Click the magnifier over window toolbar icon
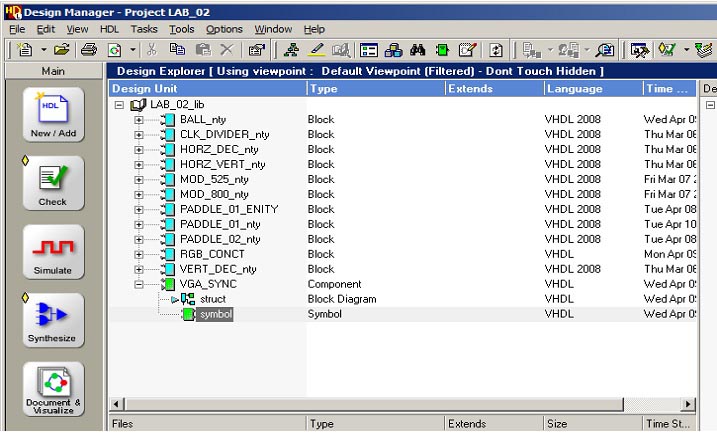The width and height of the screenshot is (717, 433). (x=605, y=49)
